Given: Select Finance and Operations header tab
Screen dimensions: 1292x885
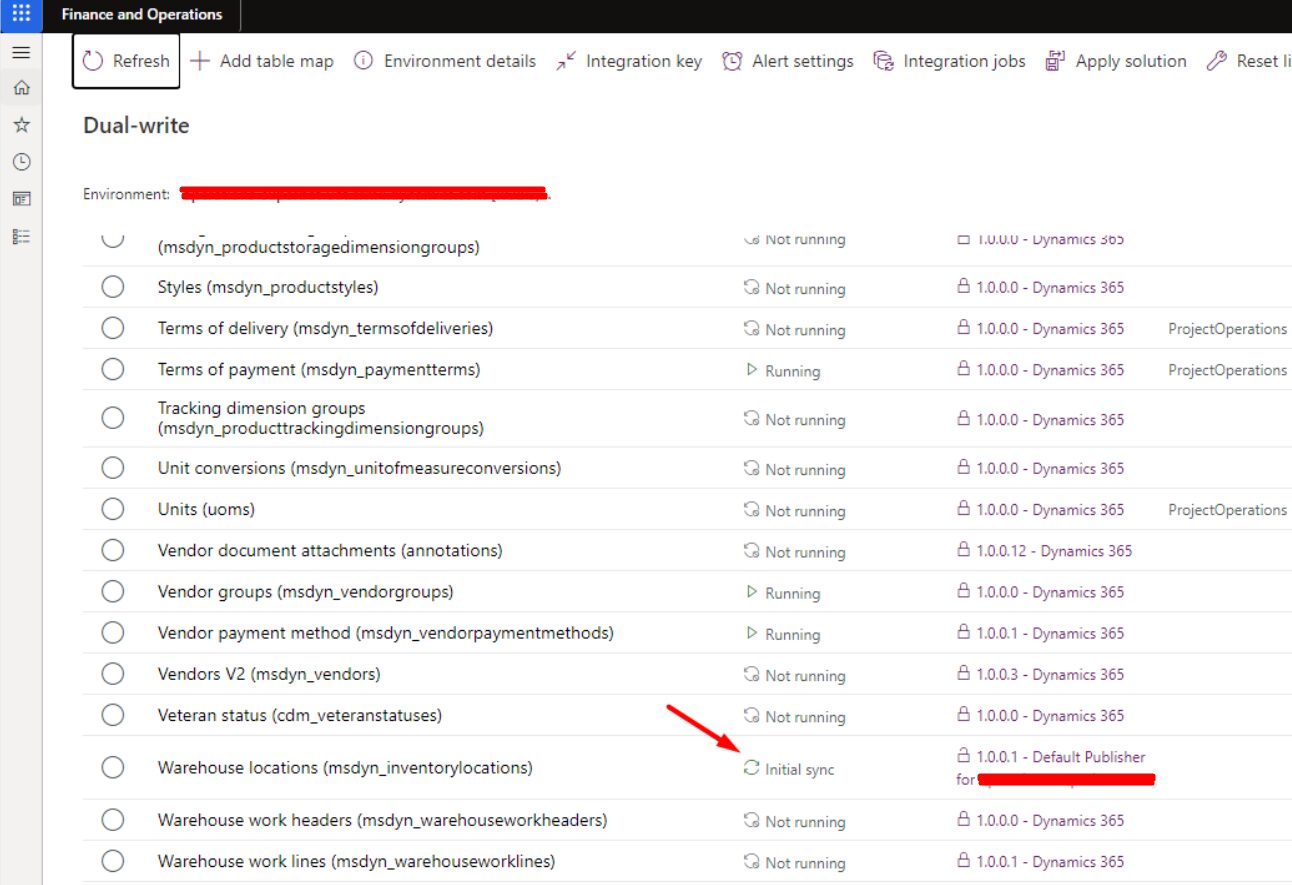Looking at the screenshot, I should click(x=141, y=15).
